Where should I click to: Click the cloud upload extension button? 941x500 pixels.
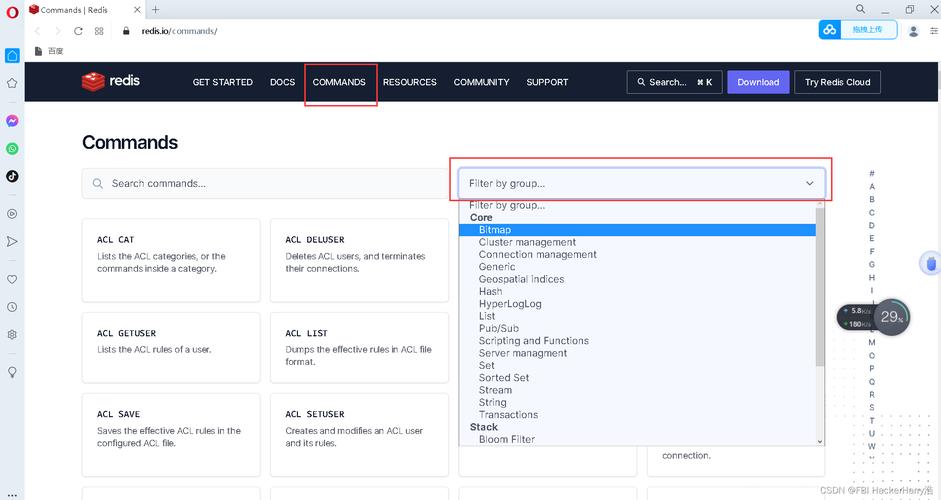coord(858,29)
